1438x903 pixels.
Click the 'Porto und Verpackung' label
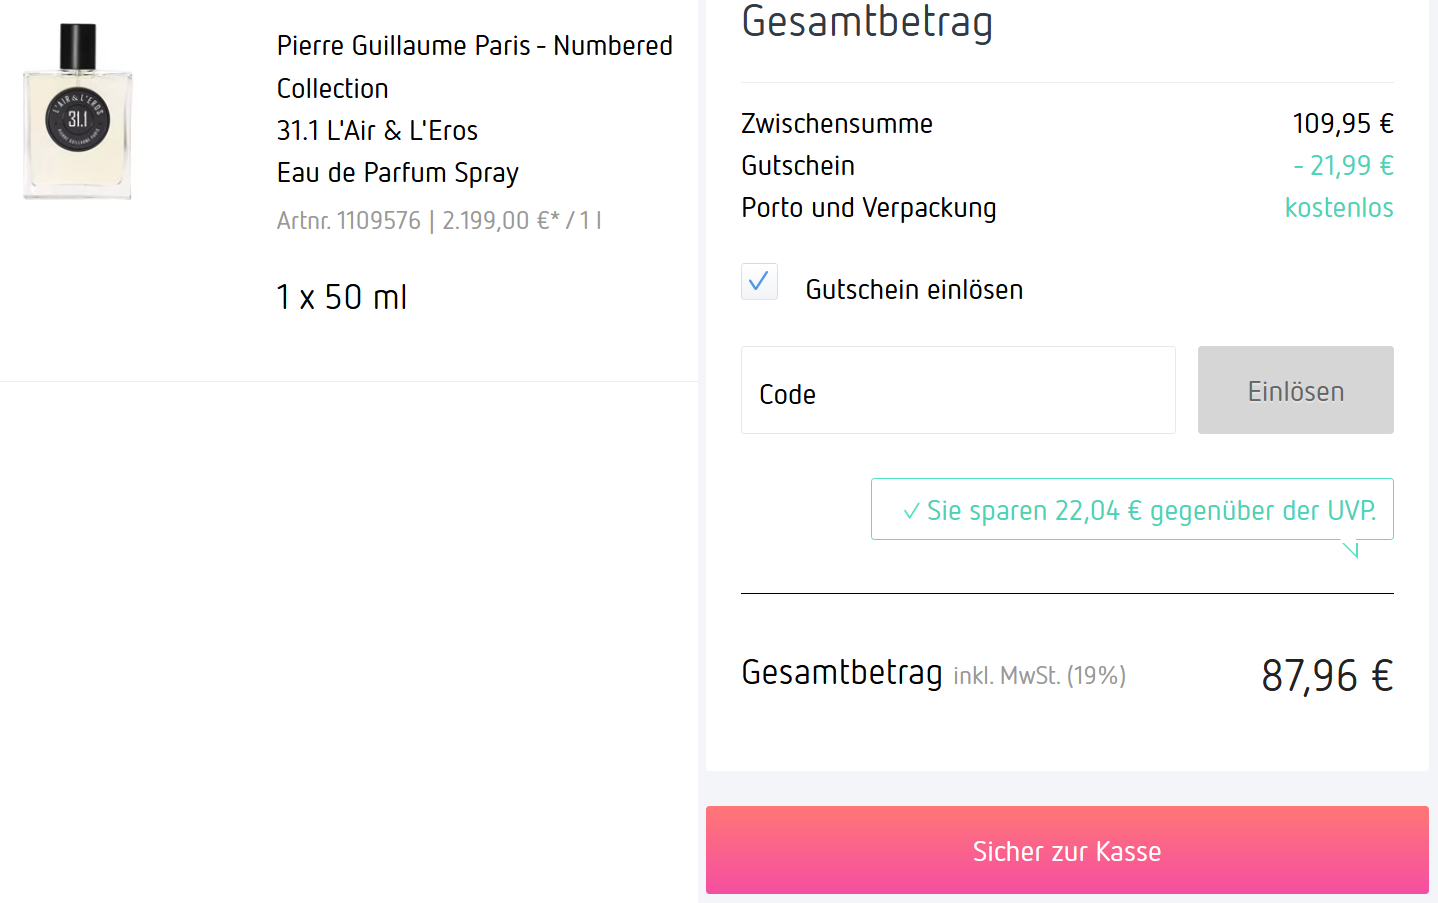pos(868,208)
